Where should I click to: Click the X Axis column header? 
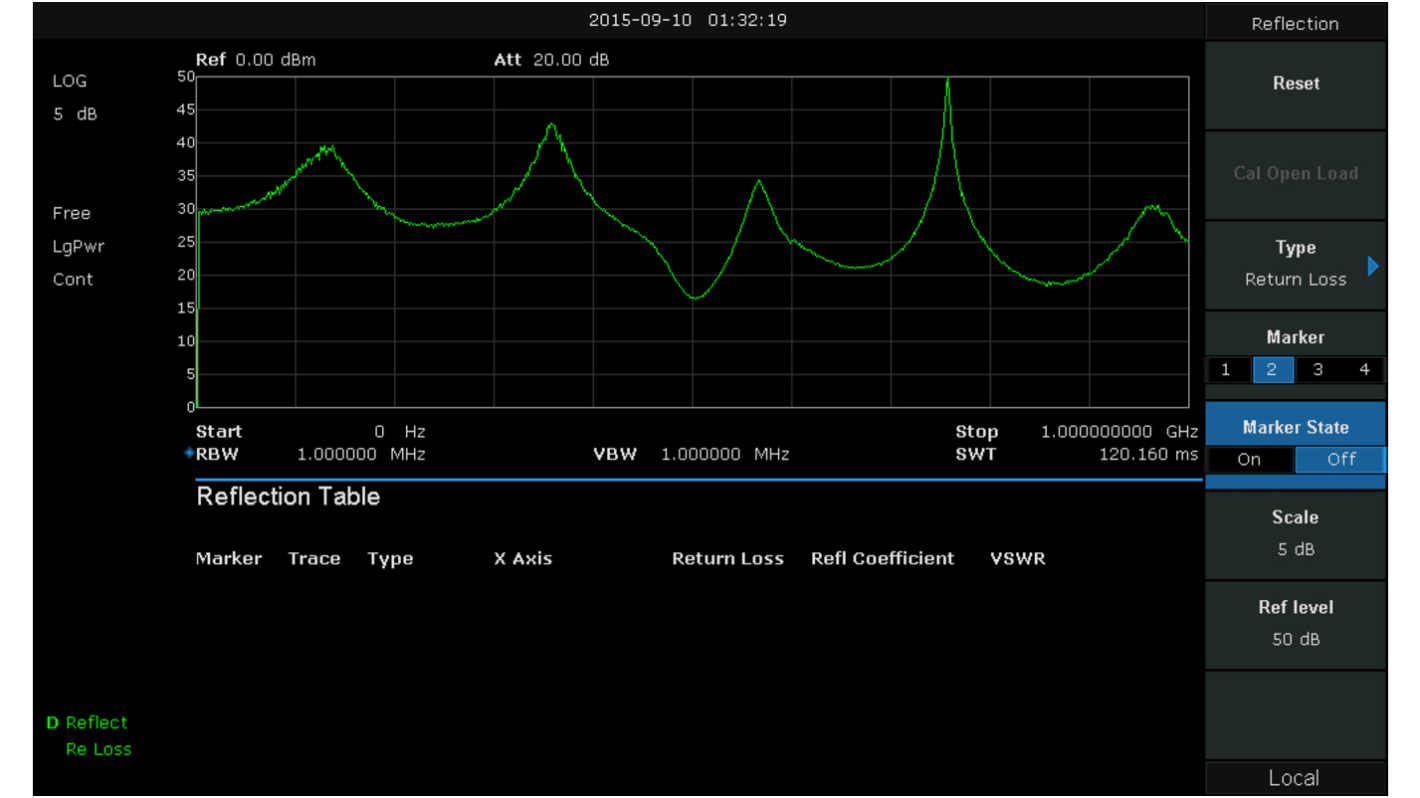pos(523,559)
